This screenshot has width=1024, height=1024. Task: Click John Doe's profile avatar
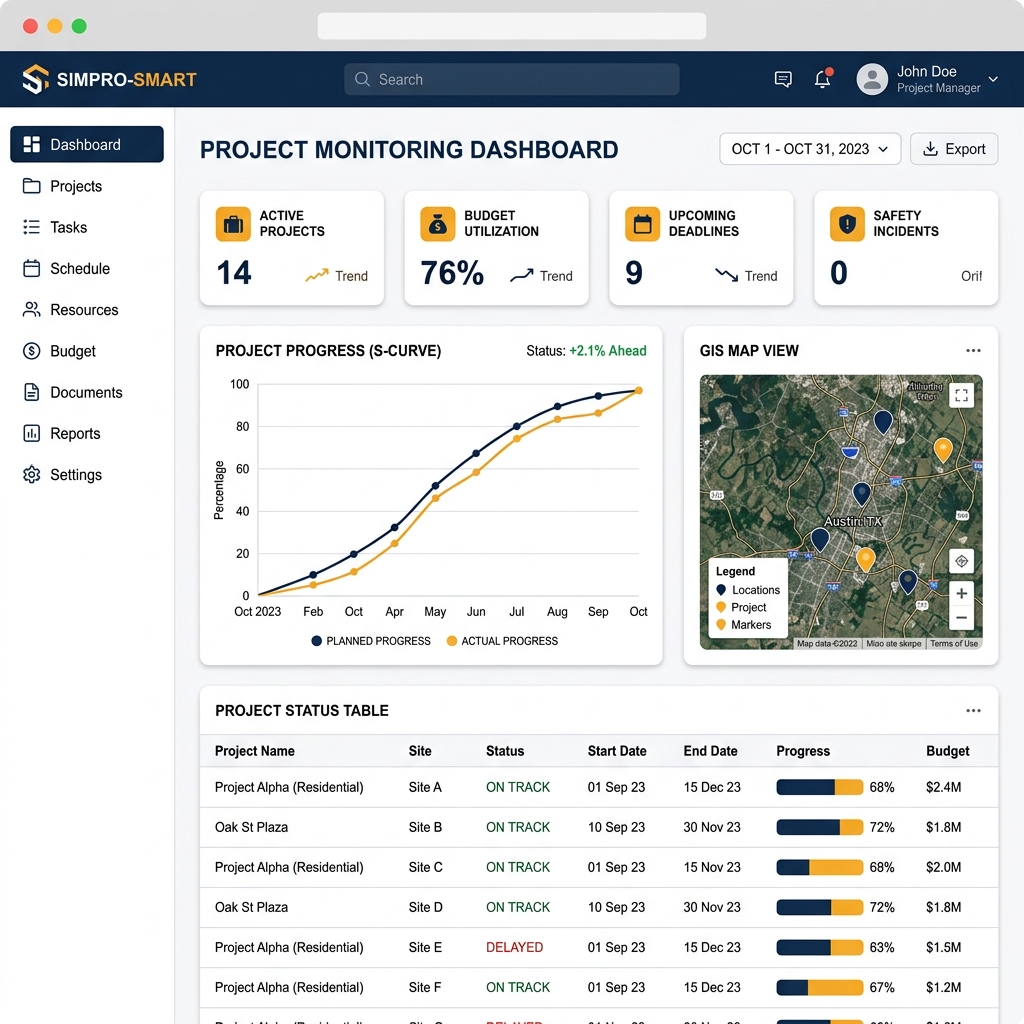click(872, 79)
